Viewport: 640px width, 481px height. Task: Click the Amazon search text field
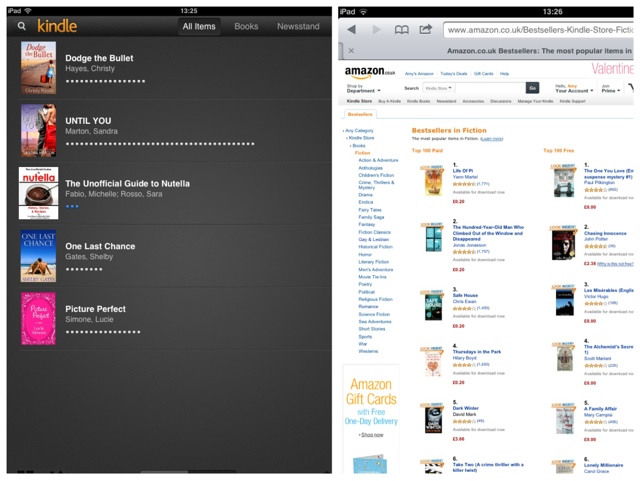(x=490, y=88)
